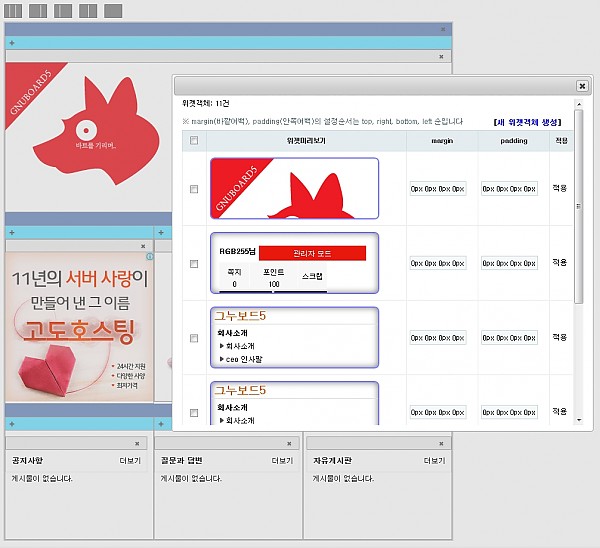Image resolution: width=600 pixels, height=548 pixels.
Task: Click the widget preview showing ceo 인사말
Action: 294,337
